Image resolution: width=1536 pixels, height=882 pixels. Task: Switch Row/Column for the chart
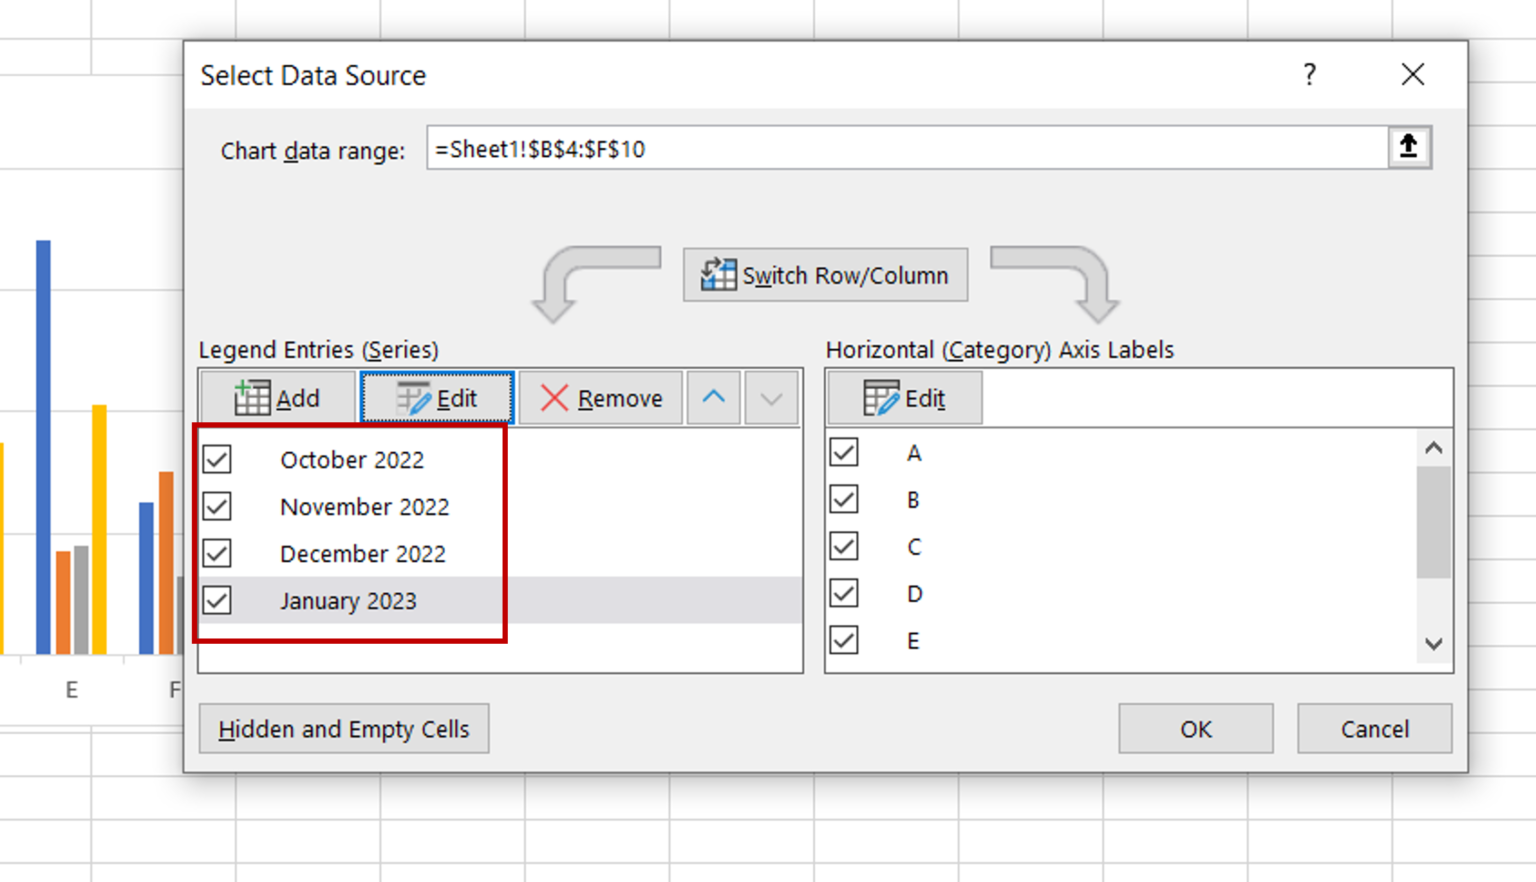pyautogui.click(x=824, y=275)
